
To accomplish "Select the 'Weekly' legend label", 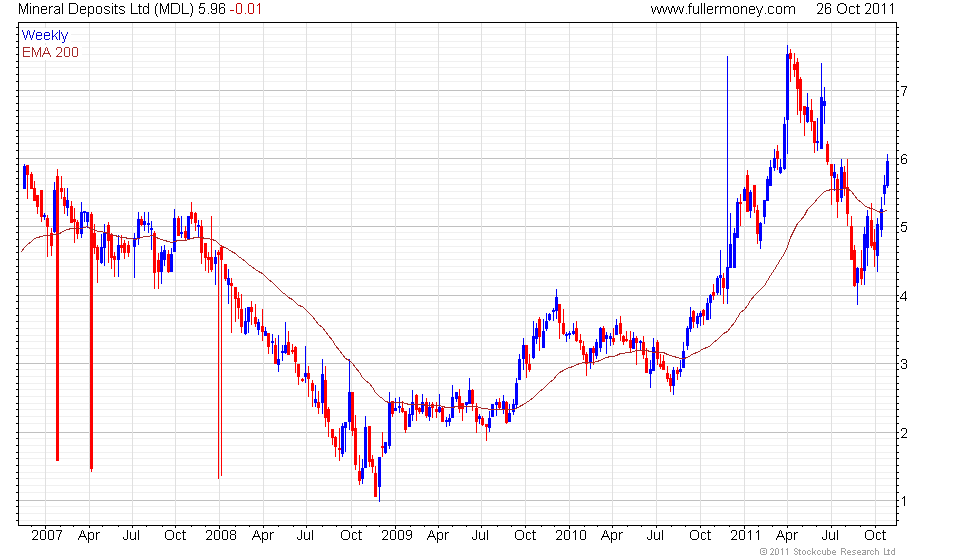I will click(44, 36).
